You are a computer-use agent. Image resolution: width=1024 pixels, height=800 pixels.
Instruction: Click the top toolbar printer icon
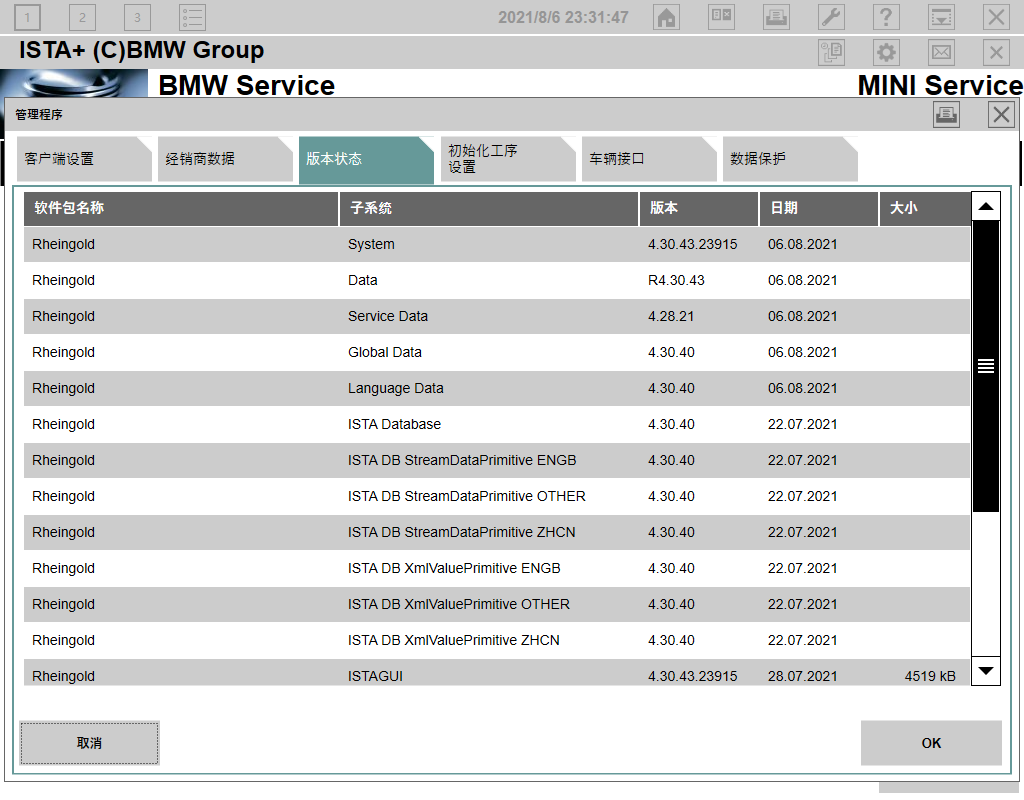point(776,17)
